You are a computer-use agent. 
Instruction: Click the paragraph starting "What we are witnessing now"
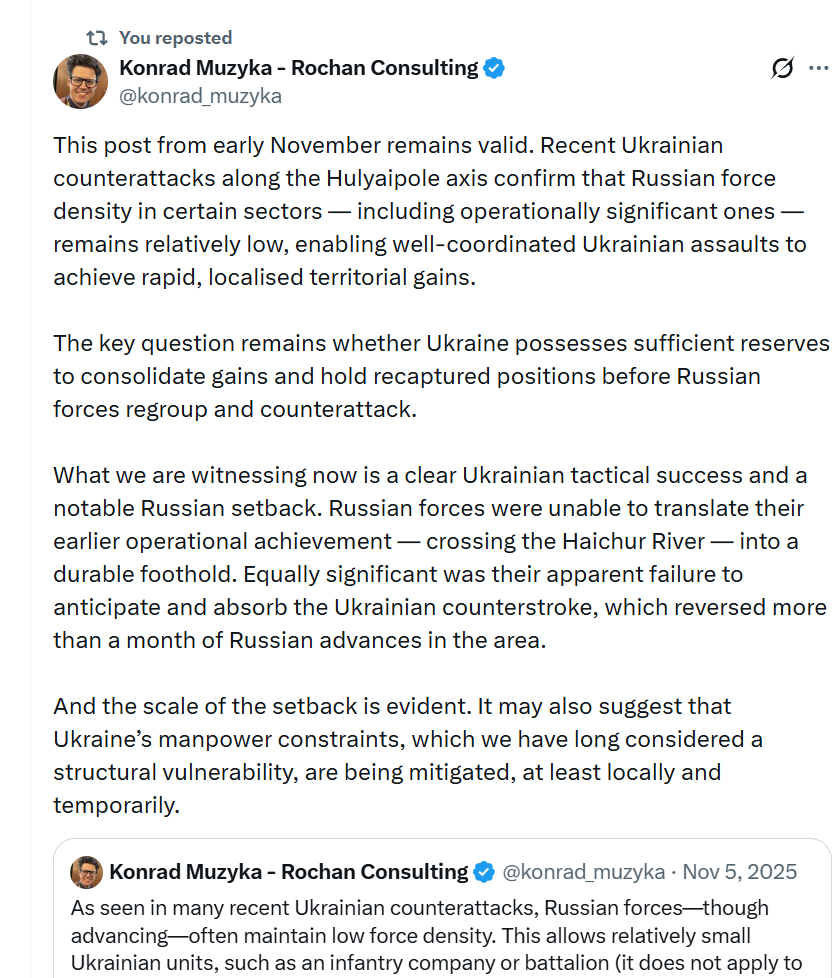(x=440, y=557)
